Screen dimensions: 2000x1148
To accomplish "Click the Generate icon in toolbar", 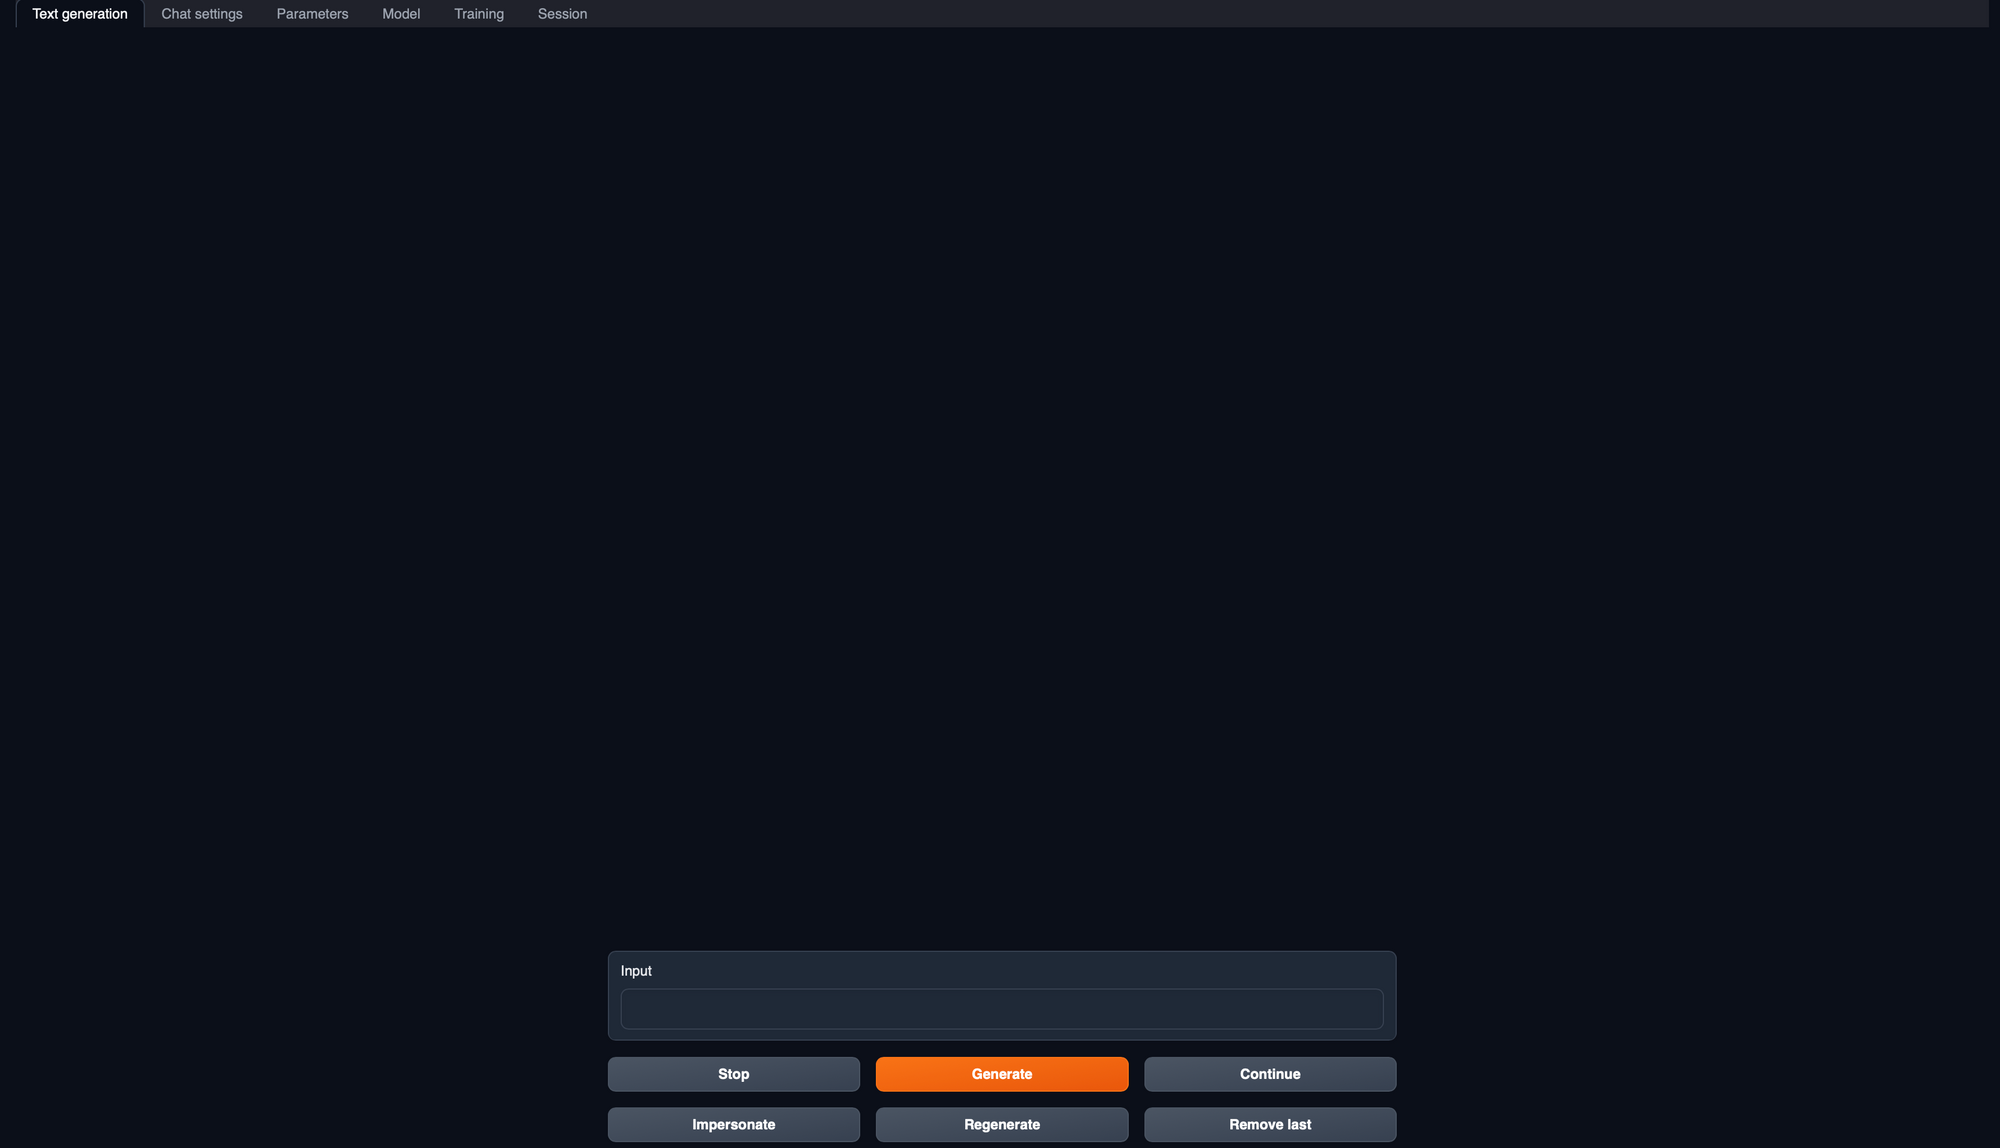I will point(1001,1074).
